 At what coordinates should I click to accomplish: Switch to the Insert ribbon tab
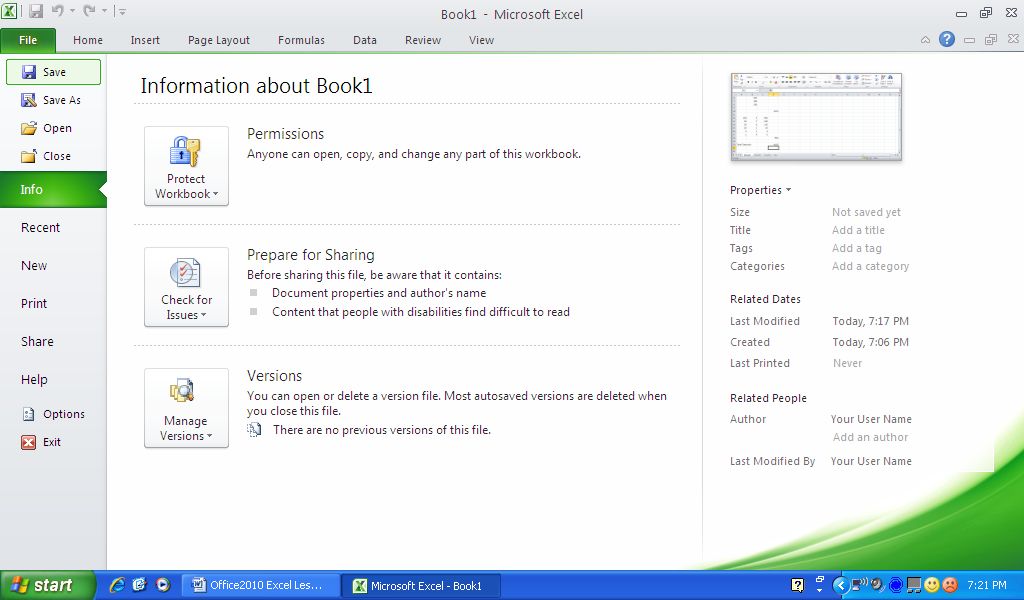coord(145,40)
